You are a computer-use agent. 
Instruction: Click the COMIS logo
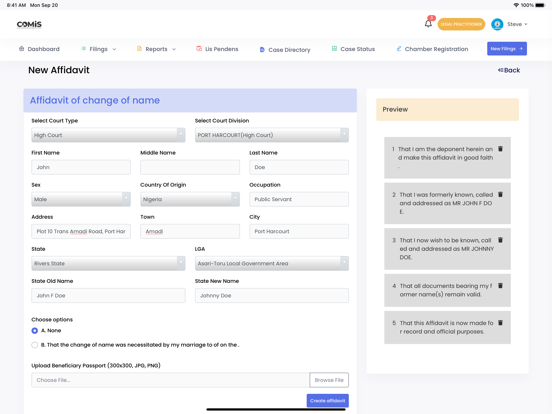29,24
